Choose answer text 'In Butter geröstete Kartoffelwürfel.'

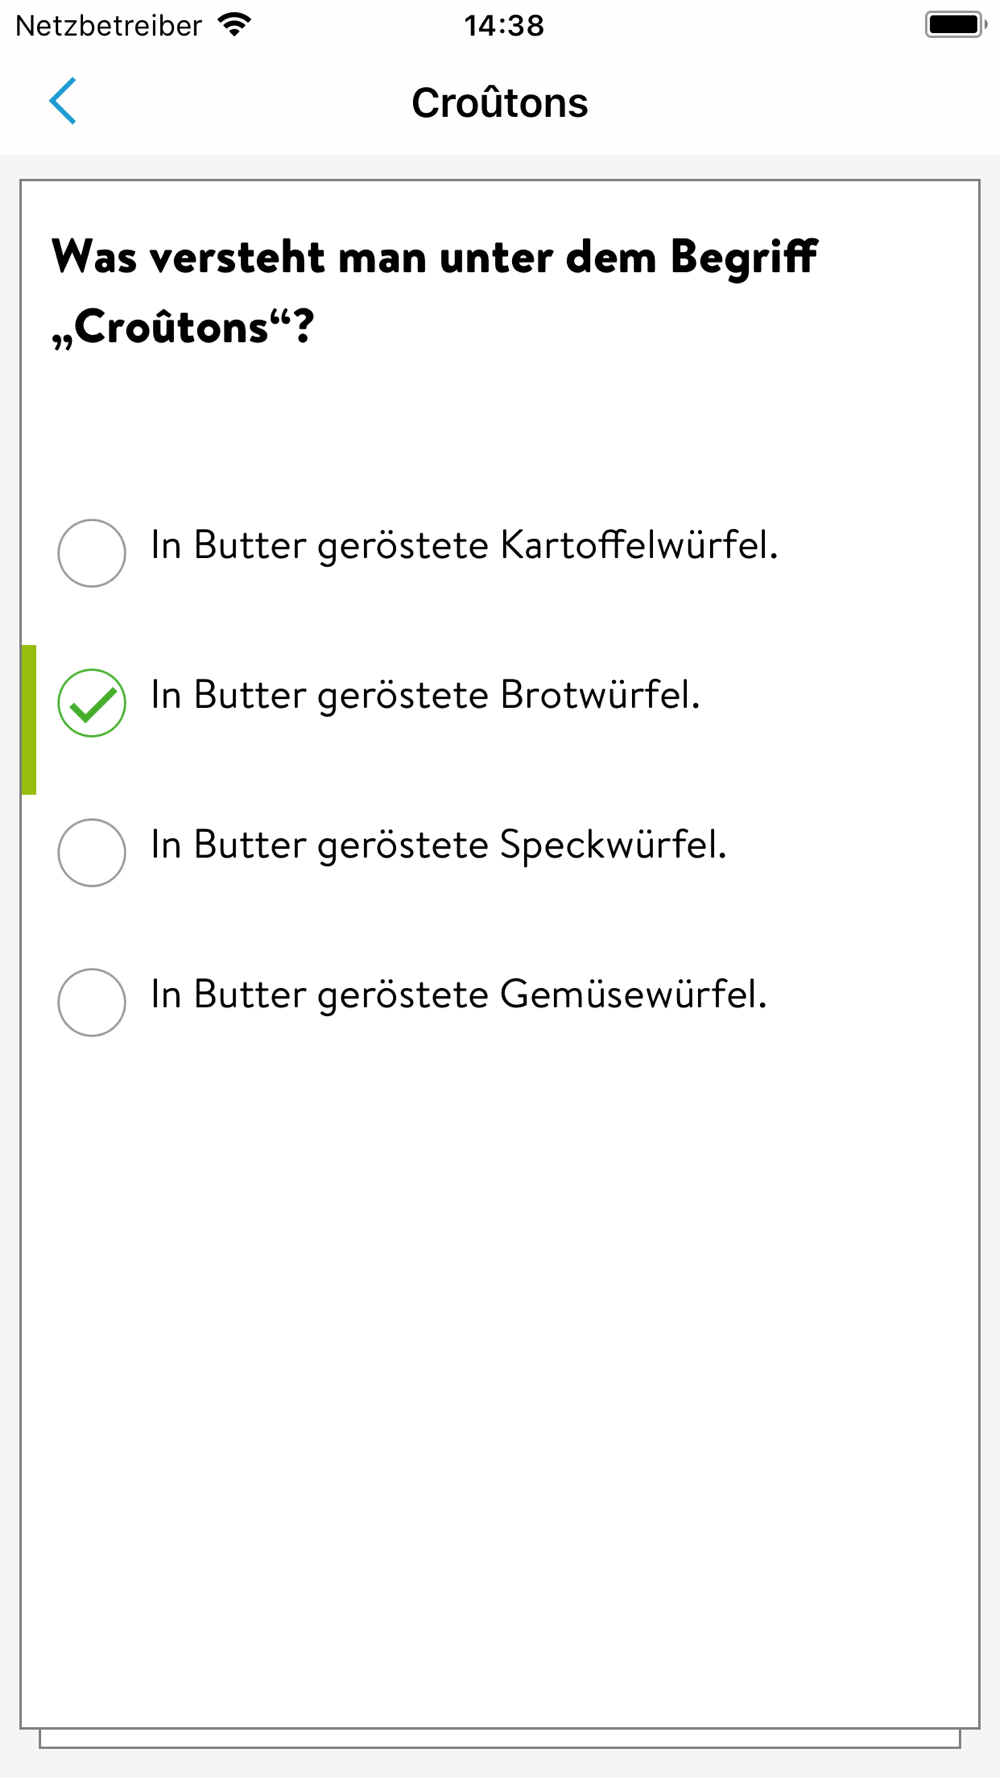coord(464,546)
